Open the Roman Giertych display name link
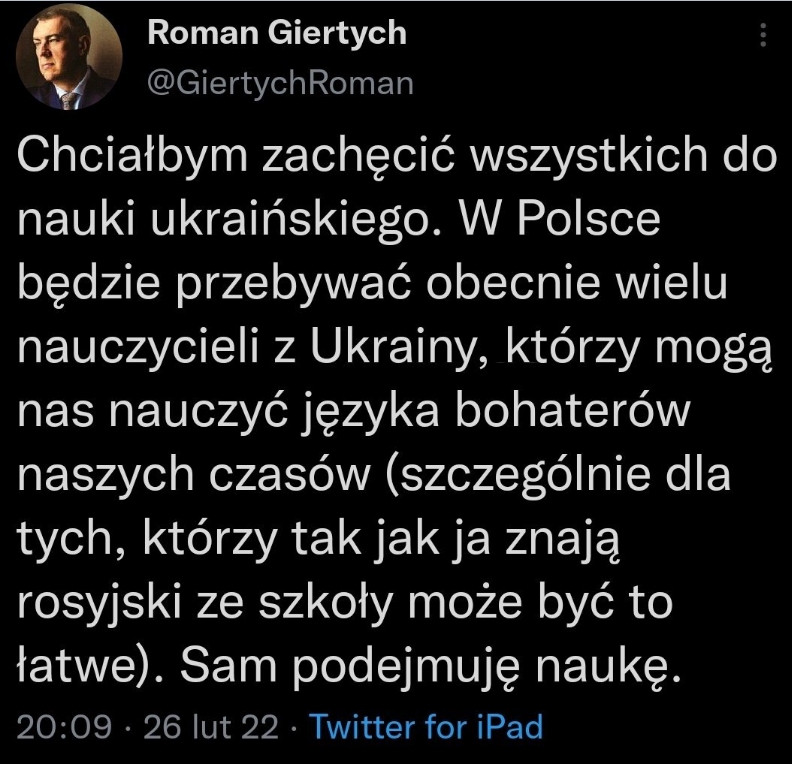The image size is (792, 764). click(277, 34)
